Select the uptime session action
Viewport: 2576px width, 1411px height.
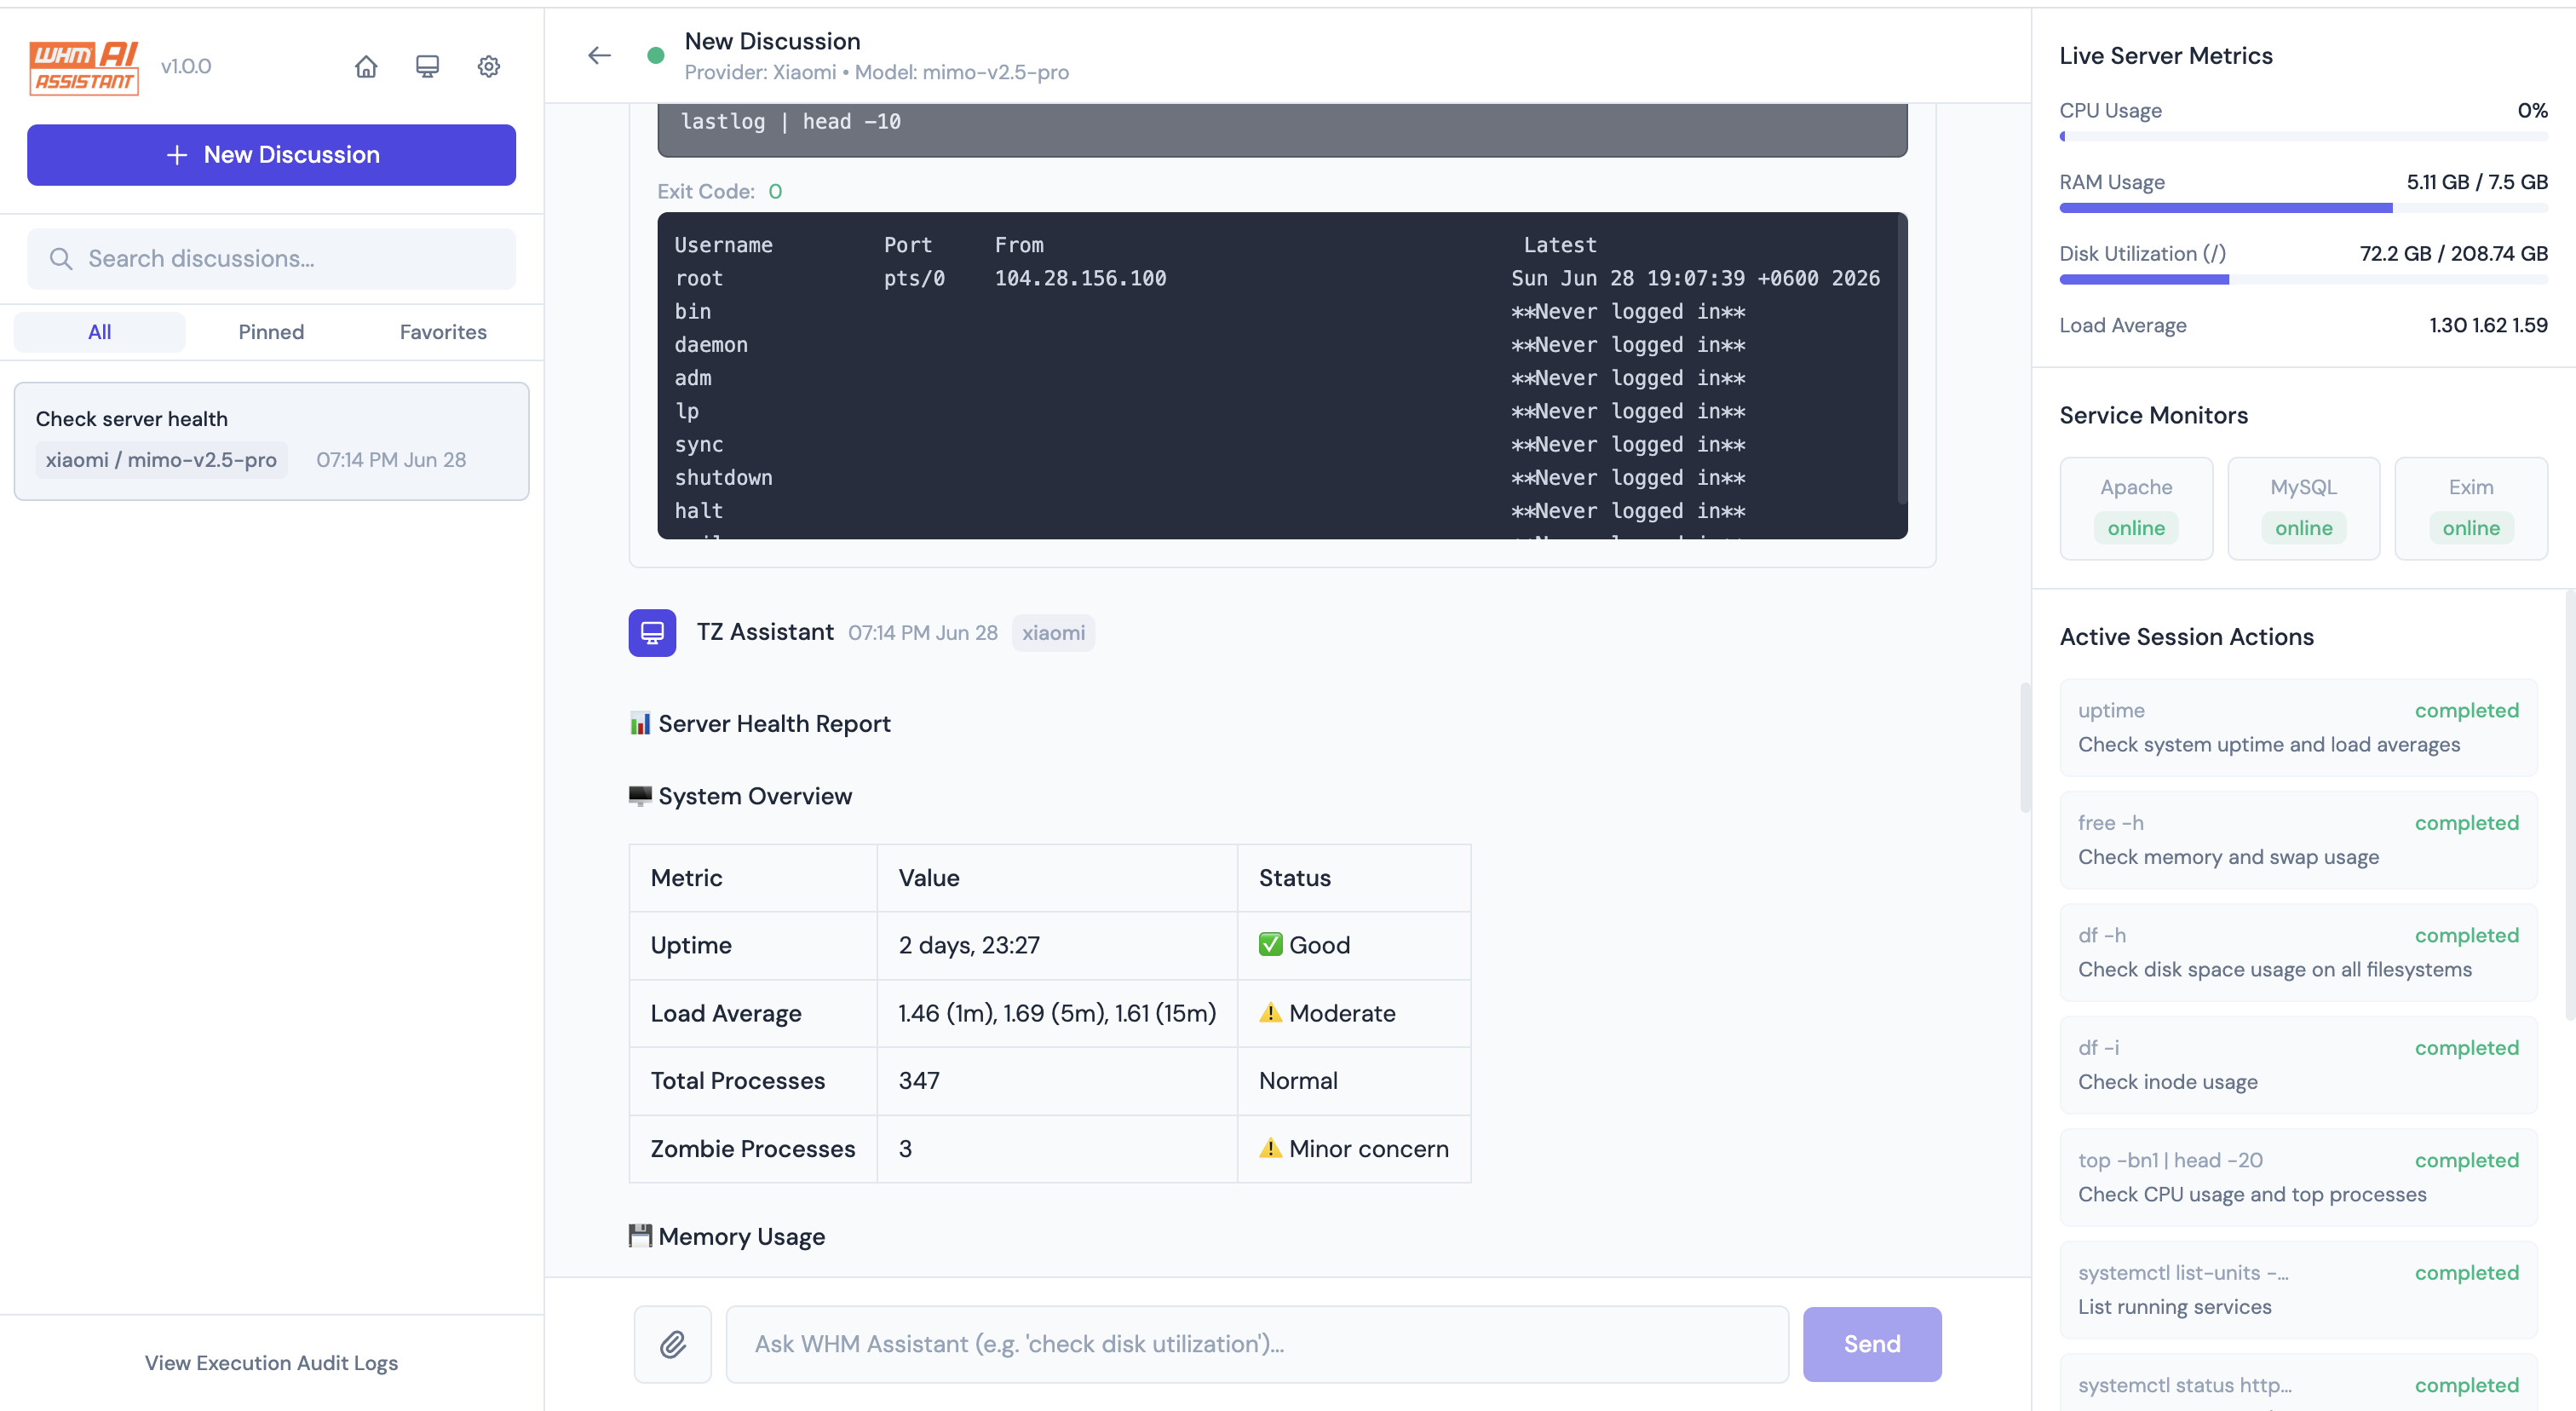[x=2298, y=727]
